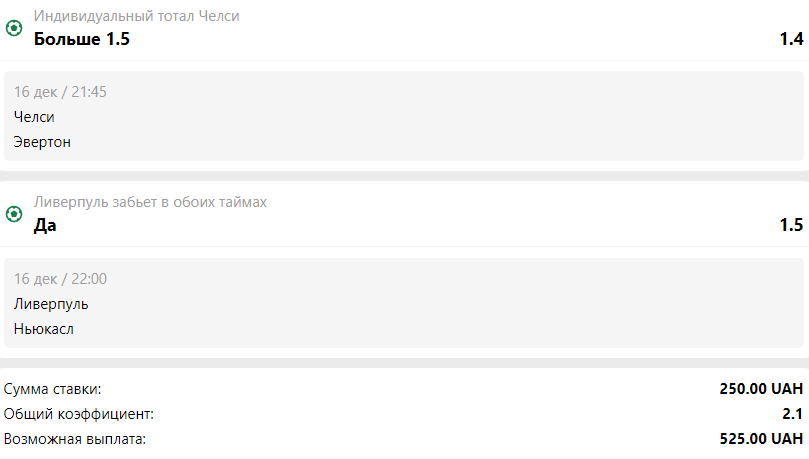The height and width of the screenshot is (459, 809).
Task: Click the 525.00 UAH possible payout
Action: point(762,439)
